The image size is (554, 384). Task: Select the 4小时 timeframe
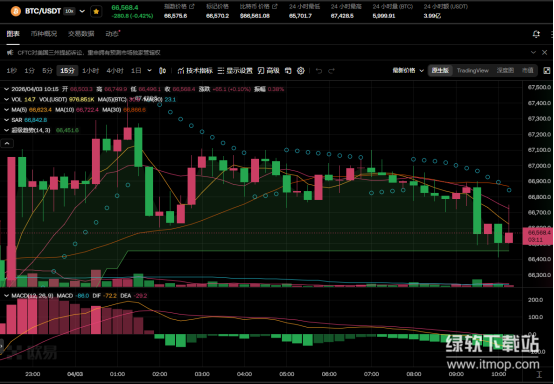pos(115,71)
